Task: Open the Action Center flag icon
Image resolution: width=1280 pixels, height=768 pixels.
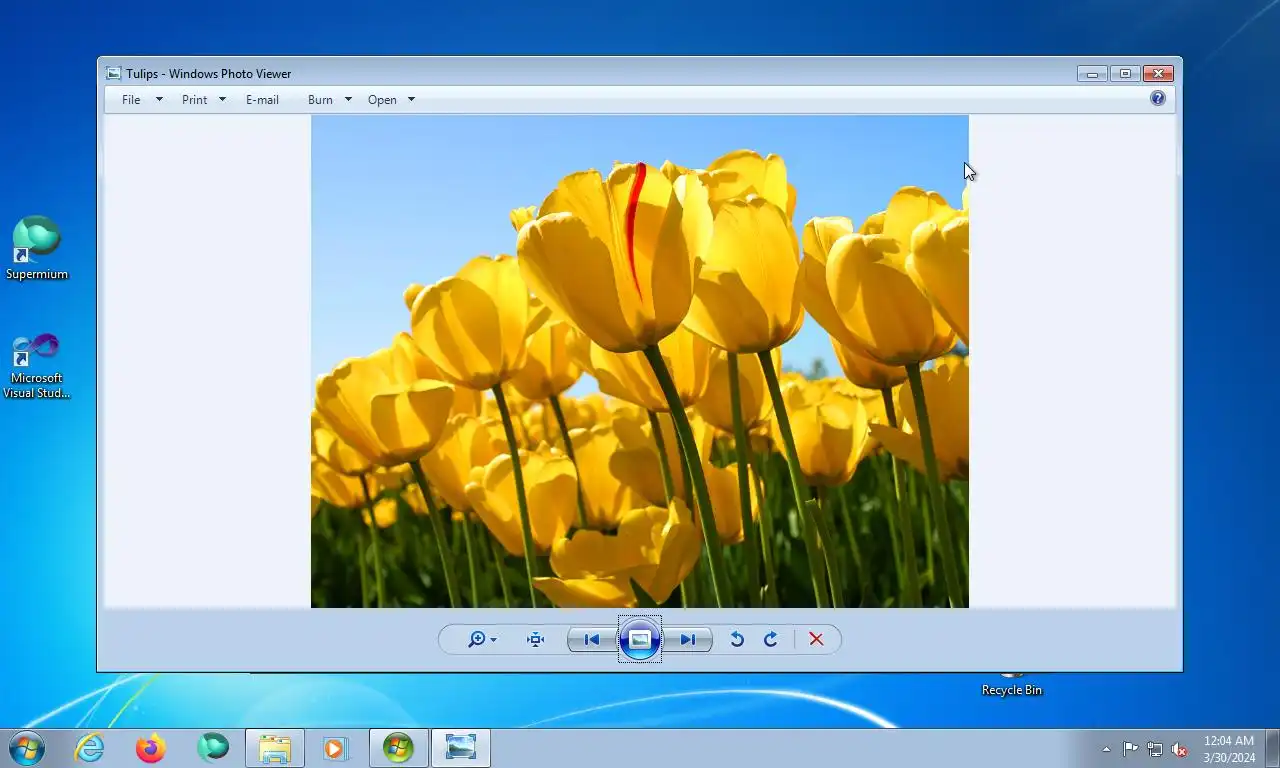Action: [1130, 749]
